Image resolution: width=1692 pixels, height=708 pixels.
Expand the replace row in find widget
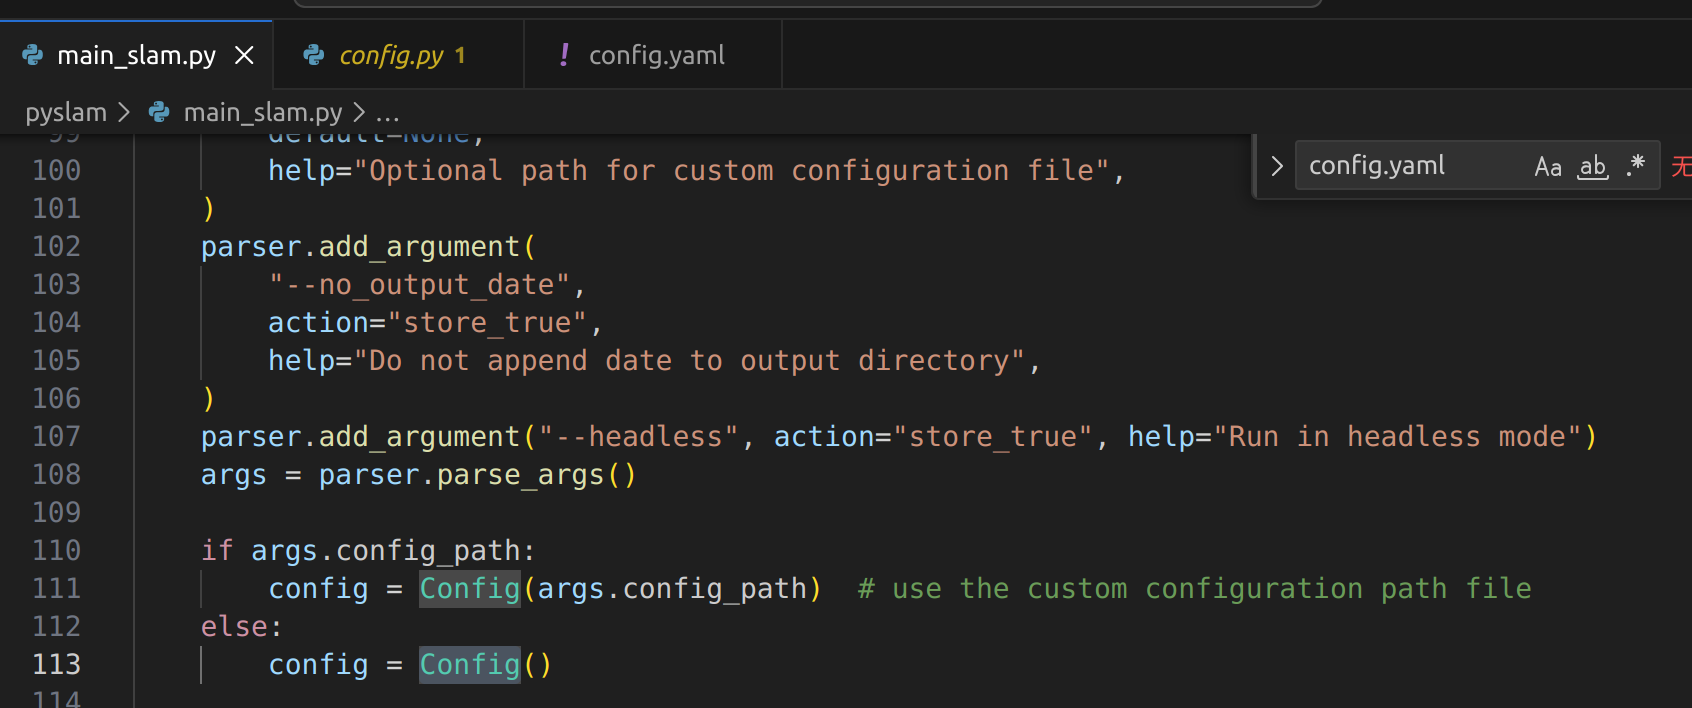(x=1277, y=166)
